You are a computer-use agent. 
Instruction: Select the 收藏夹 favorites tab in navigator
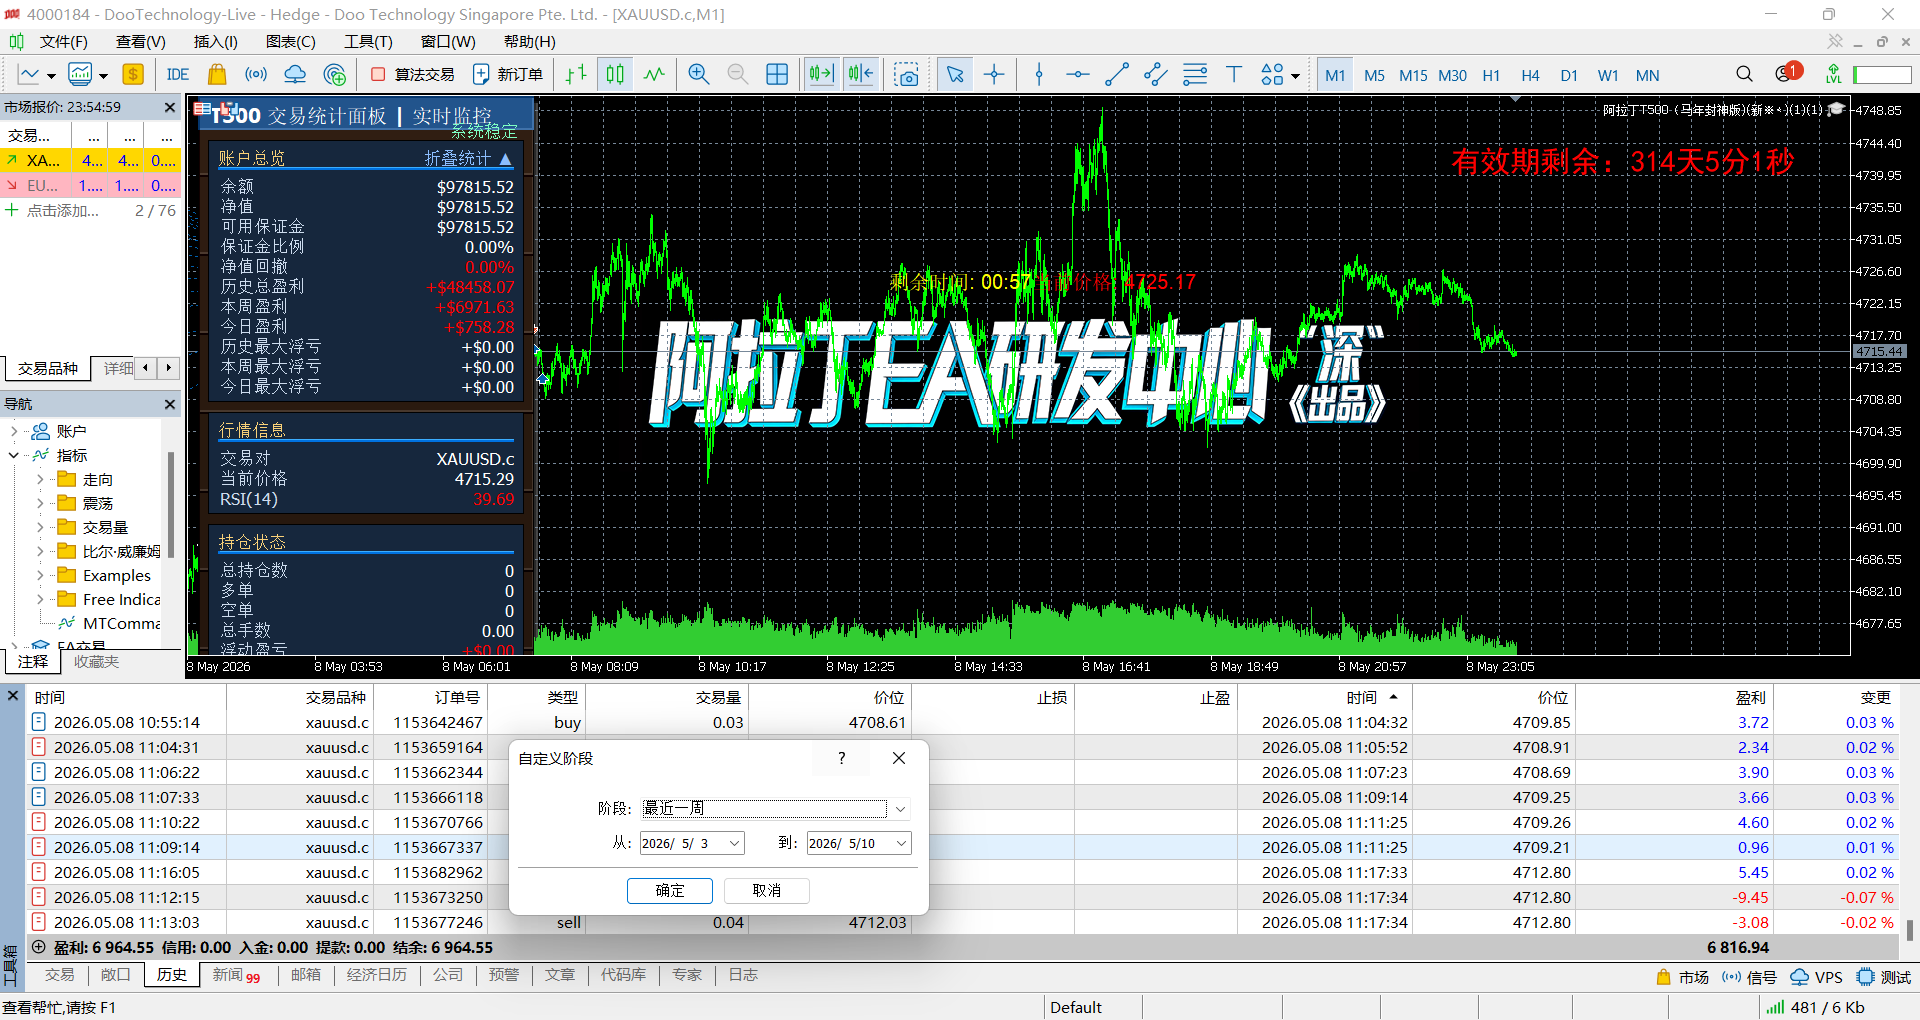96,662
